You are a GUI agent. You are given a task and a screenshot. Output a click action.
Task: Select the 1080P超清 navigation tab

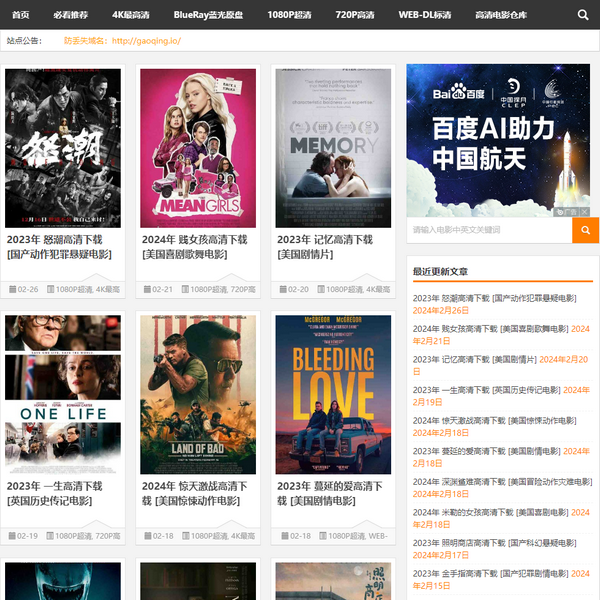(289, 15)
